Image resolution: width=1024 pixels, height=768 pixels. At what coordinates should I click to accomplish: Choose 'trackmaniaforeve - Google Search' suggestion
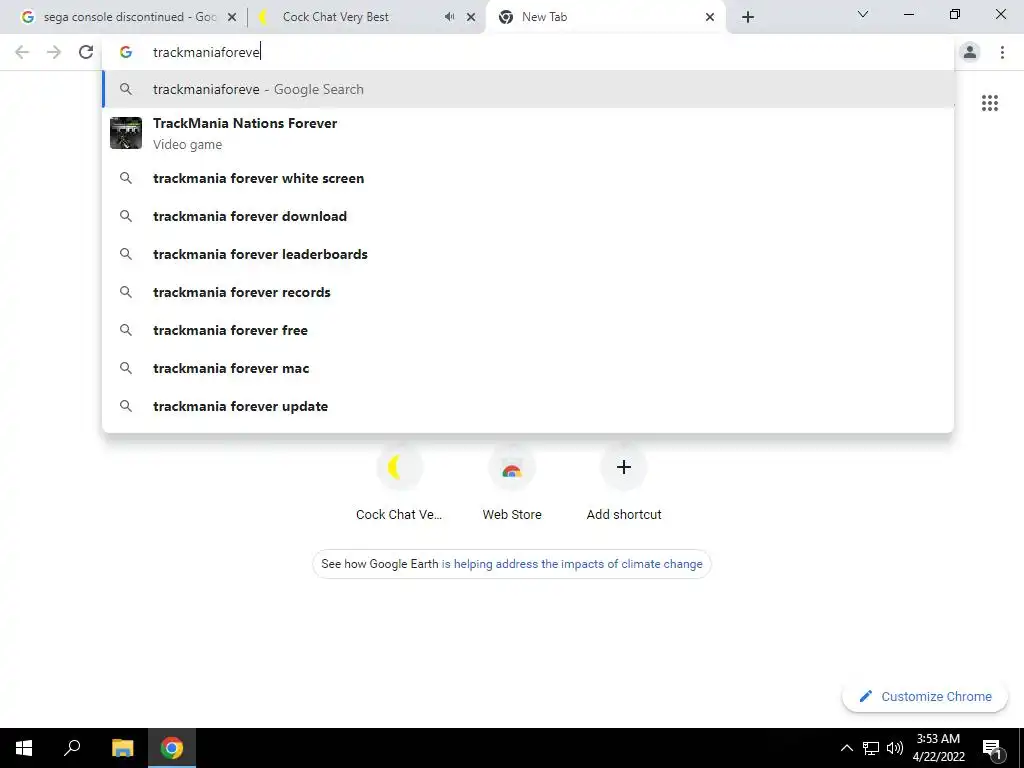click(528, 89)
